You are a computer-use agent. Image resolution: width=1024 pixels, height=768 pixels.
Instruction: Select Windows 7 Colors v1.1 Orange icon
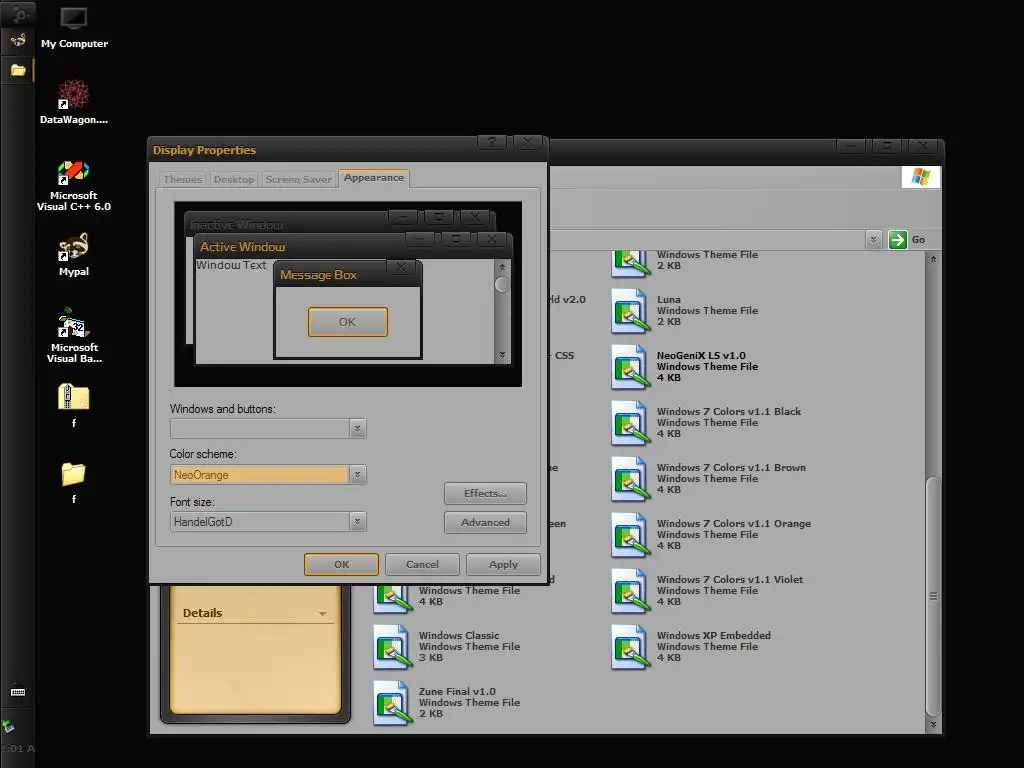click(x=630, y=535)
